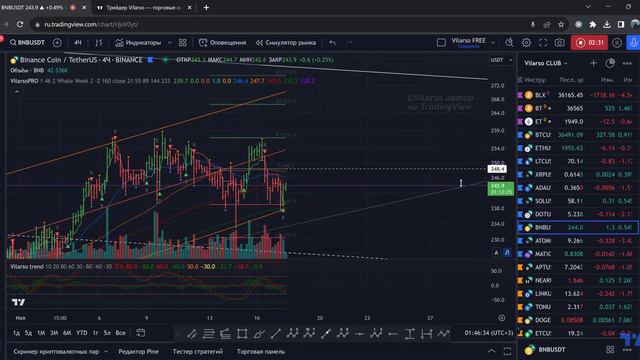This screenshot has width=640, height=360.
Task: Select the highlighted BNBU watchlist row
Action: pyautogui.click(x=578, y=227)
